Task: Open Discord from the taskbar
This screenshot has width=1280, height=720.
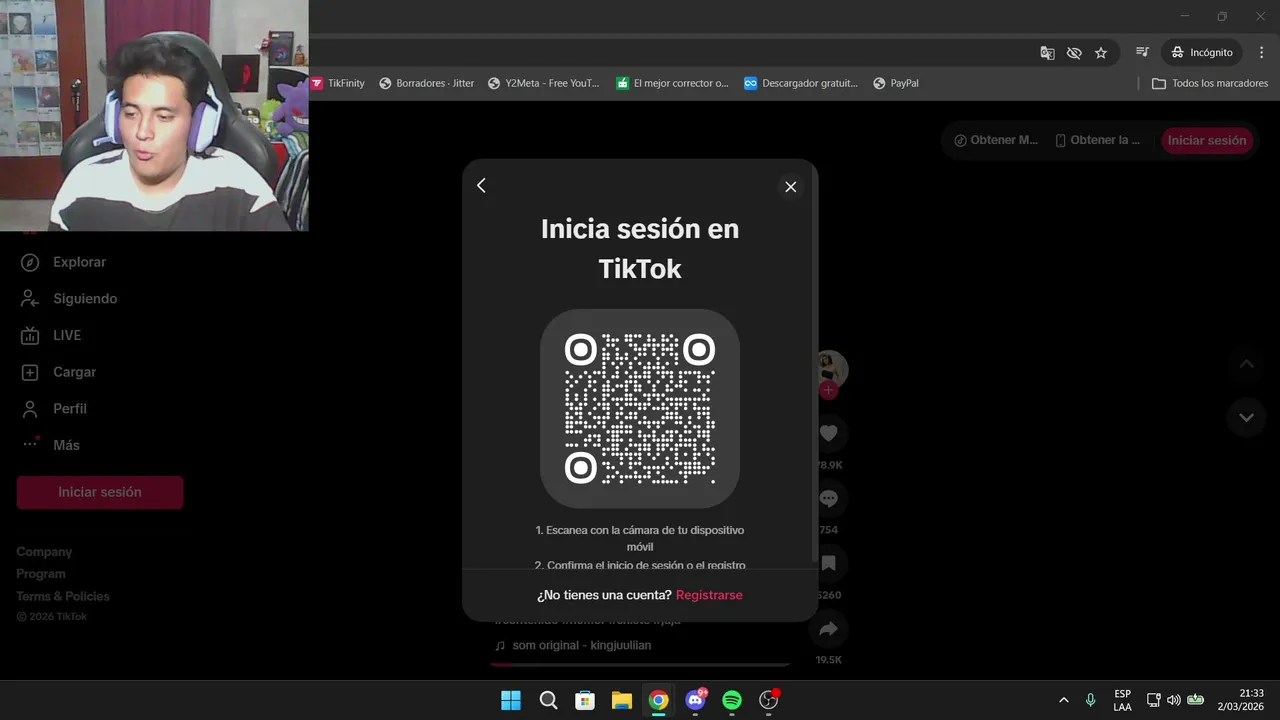Action: pyautogui.click(x=696, y=700)
